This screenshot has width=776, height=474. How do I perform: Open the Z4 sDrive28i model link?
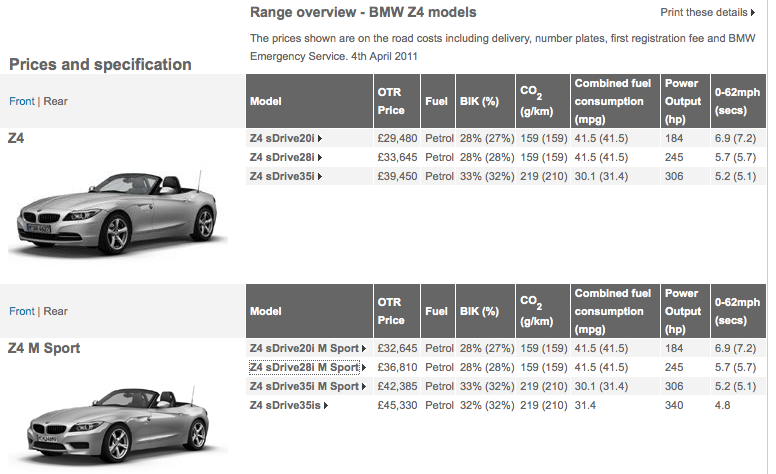(282, 157)
